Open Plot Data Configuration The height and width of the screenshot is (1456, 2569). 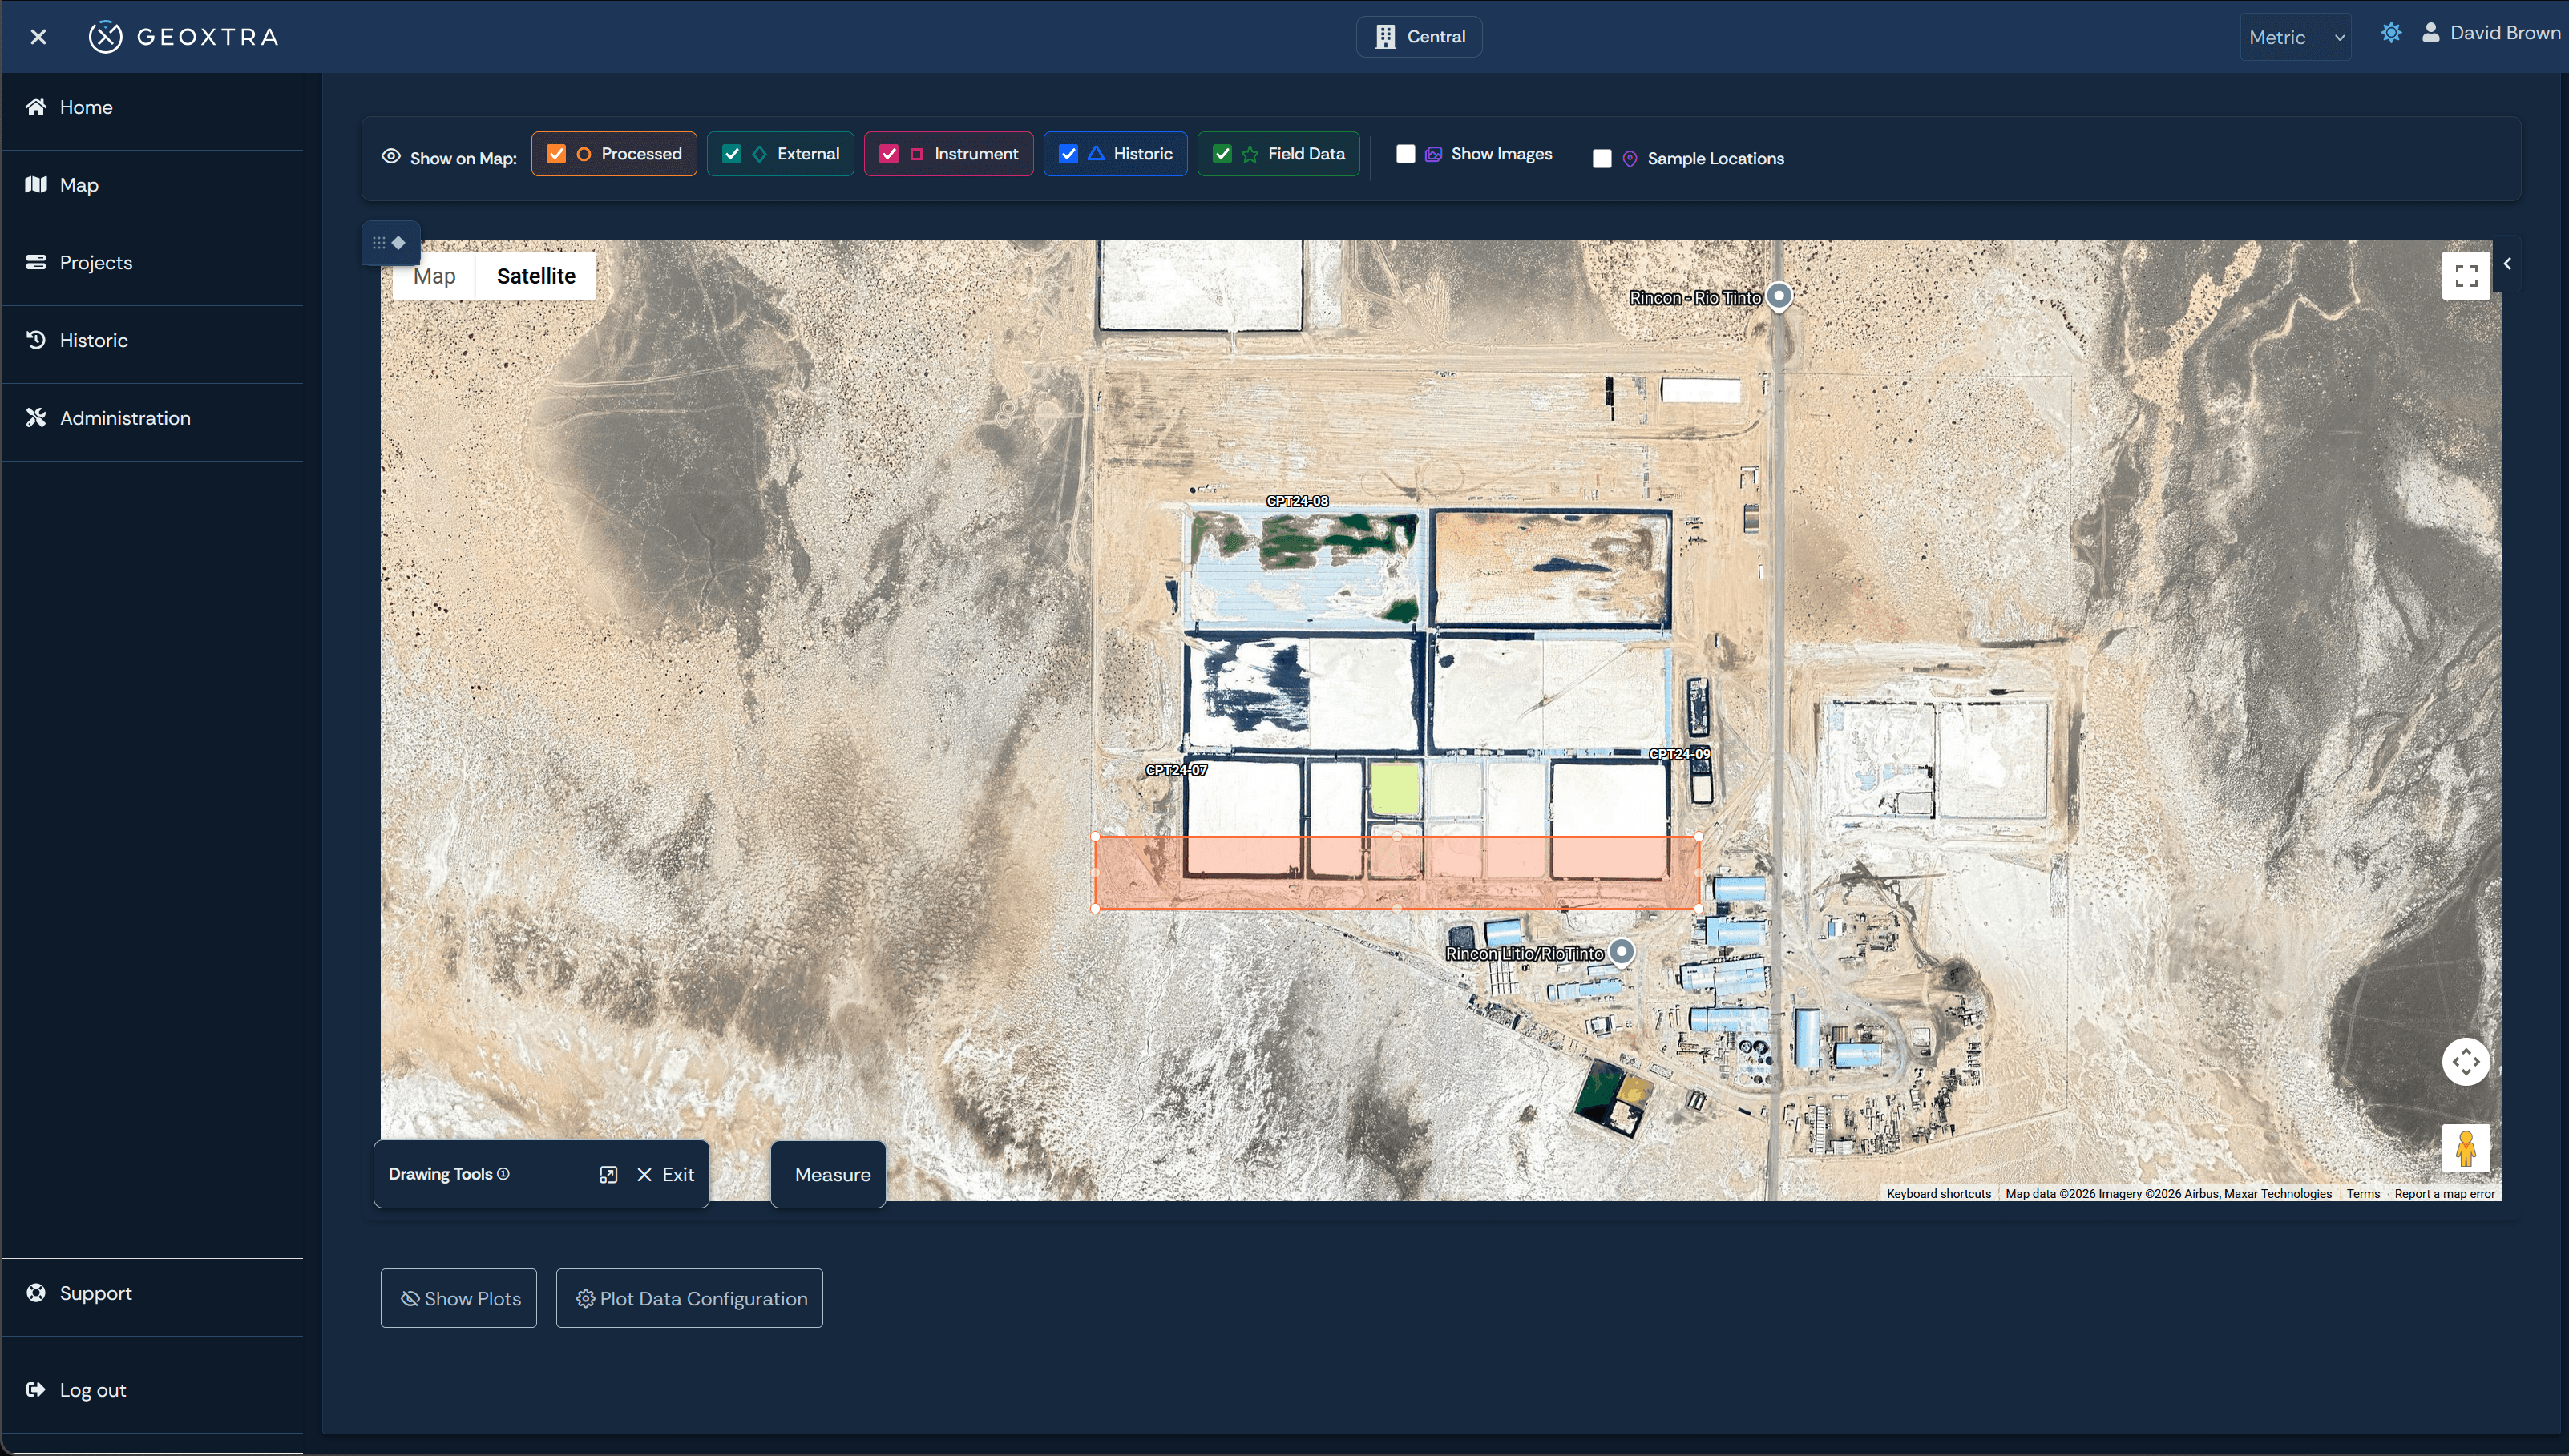[689, 1298]
